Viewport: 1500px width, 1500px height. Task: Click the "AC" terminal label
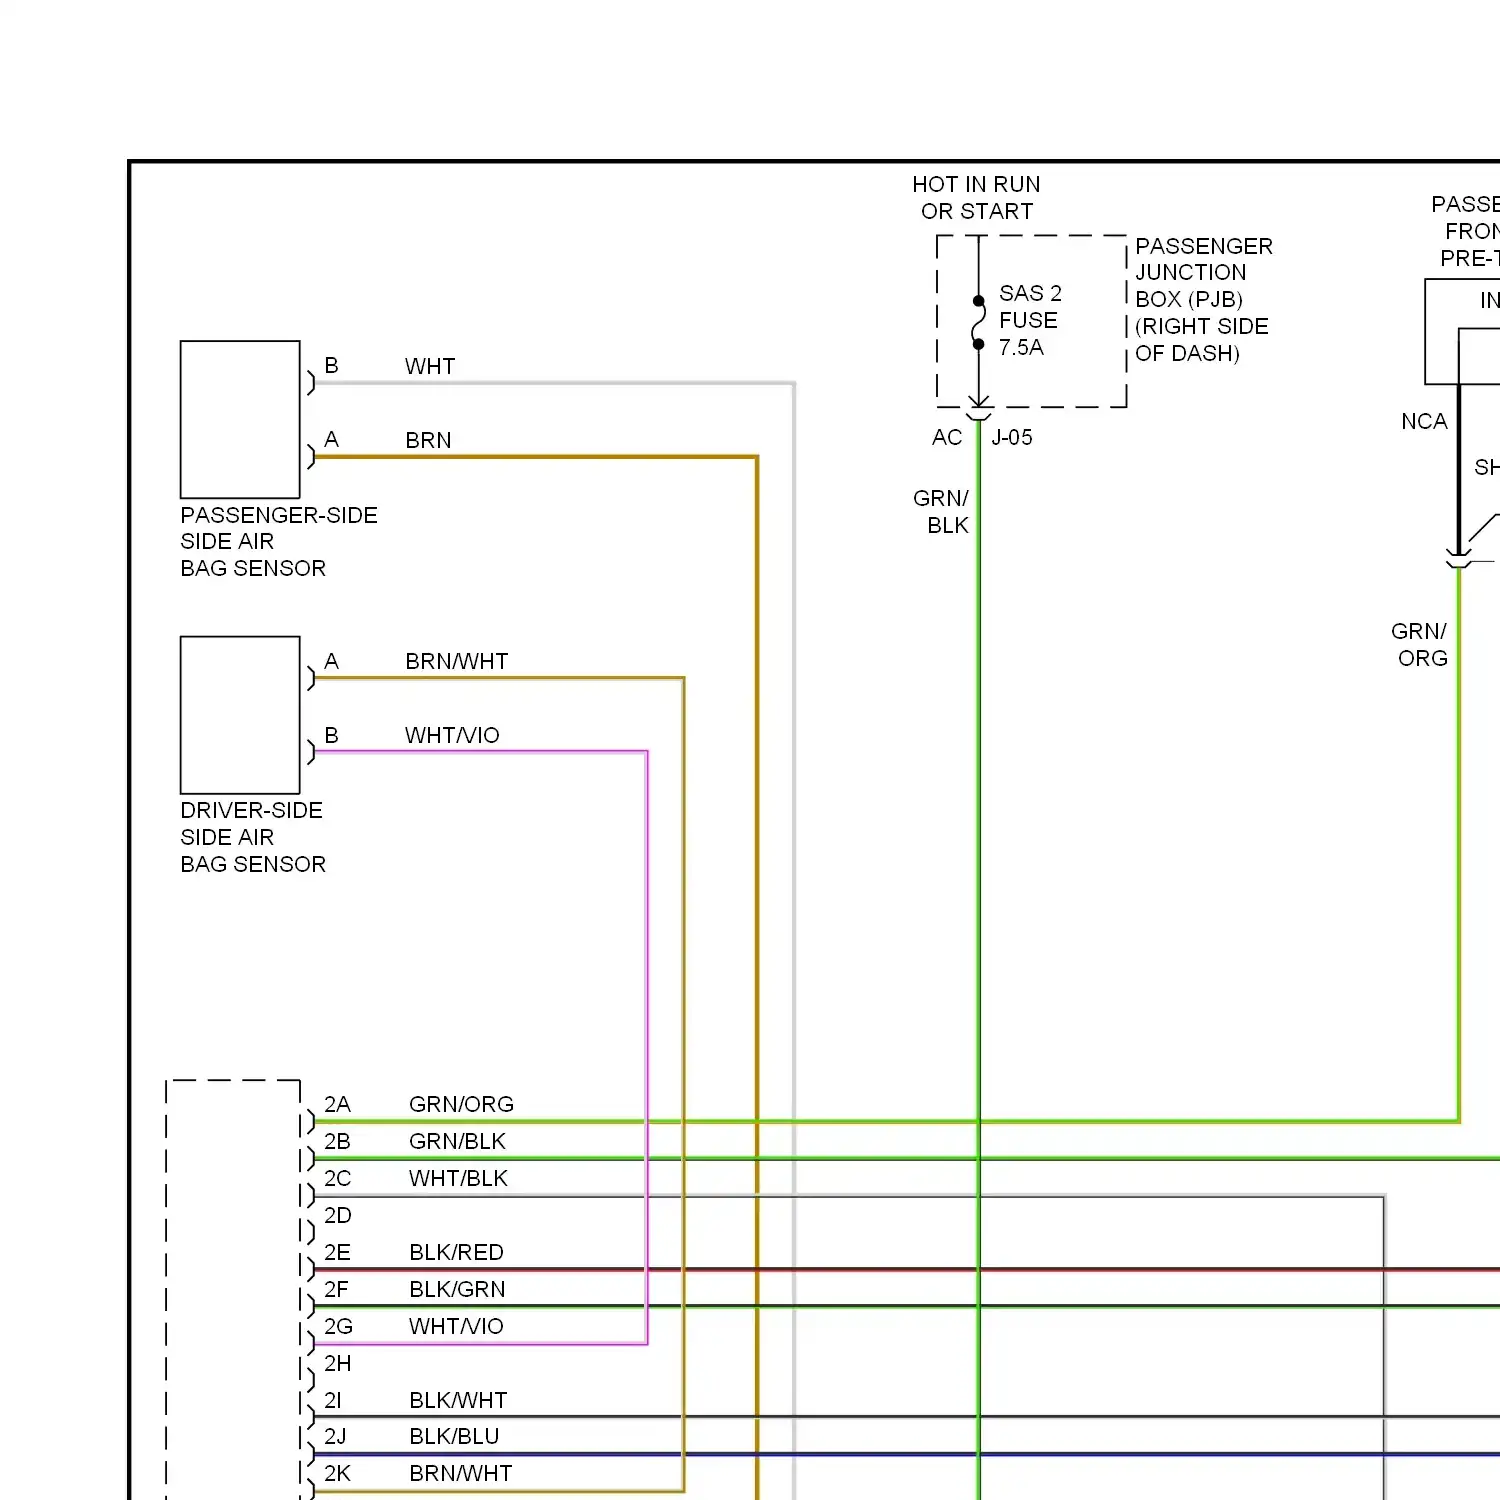click(947, 437)
